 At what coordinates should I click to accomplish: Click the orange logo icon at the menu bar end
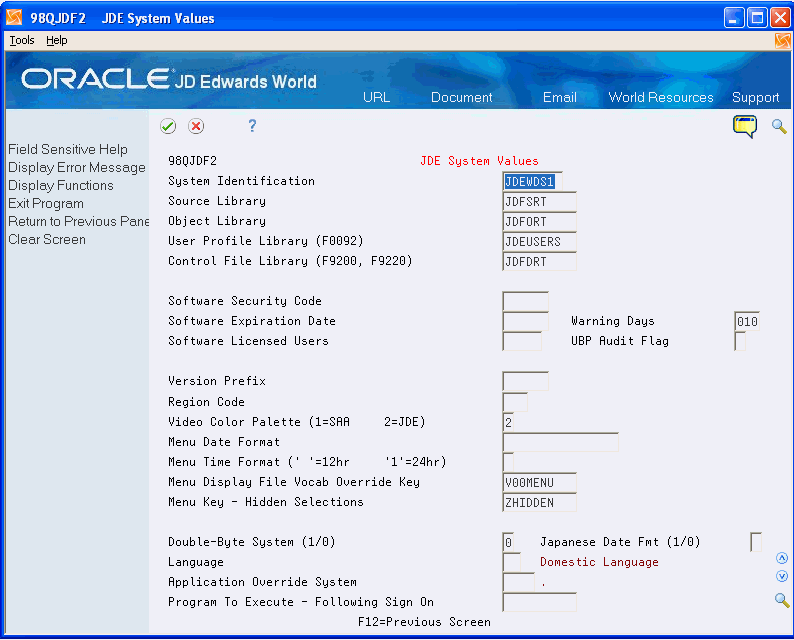pyautogui.click(x=782, y=41)
